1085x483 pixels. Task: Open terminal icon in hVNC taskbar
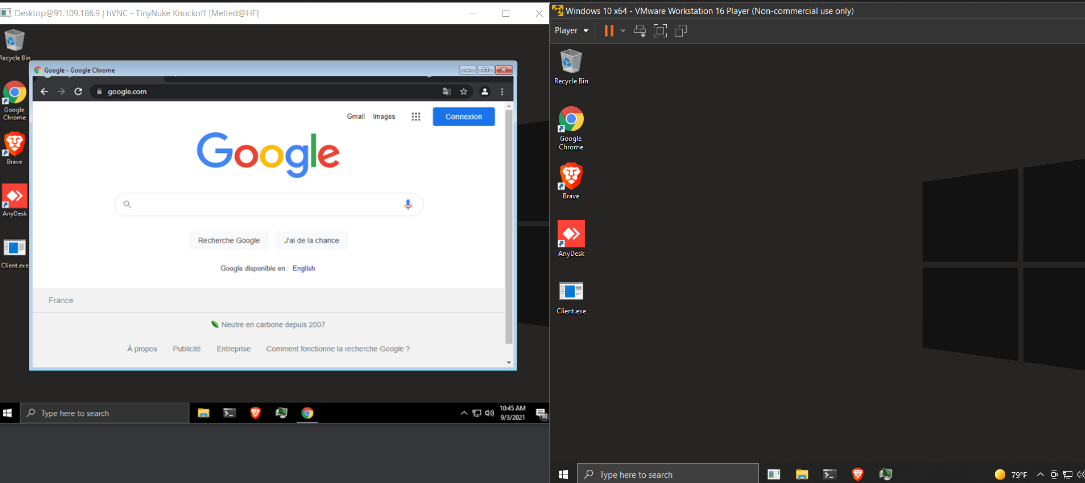point(229,413)
